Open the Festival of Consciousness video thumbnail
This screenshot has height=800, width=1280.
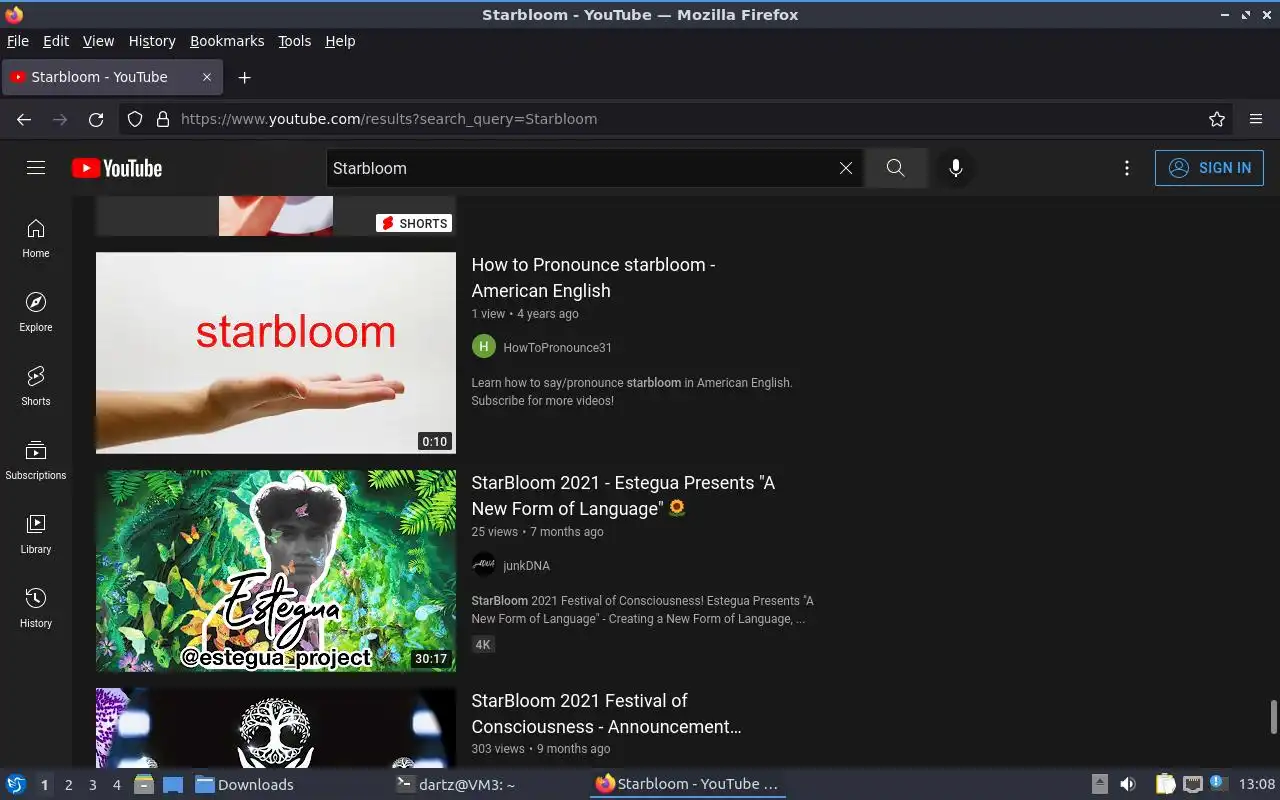(276, 728)
